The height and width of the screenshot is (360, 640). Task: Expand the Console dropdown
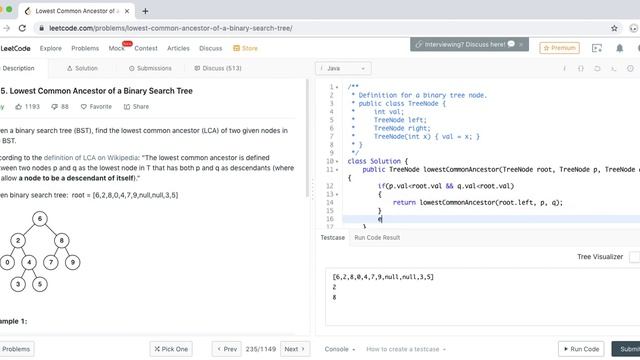pyautogui.click(x=340, y=349)
